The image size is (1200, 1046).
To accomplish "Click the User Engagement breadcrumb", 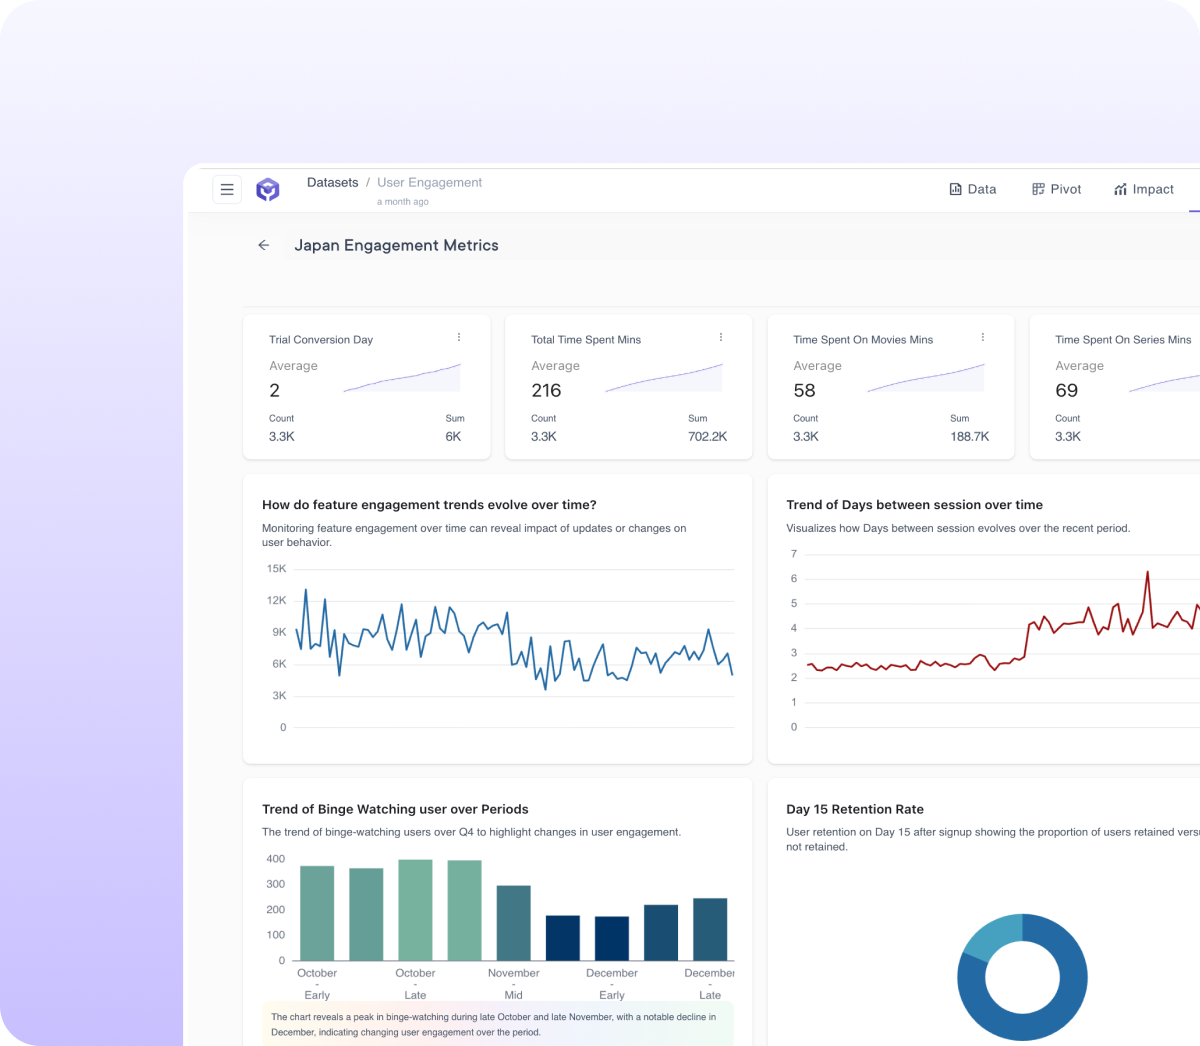I will coord(429,182).
